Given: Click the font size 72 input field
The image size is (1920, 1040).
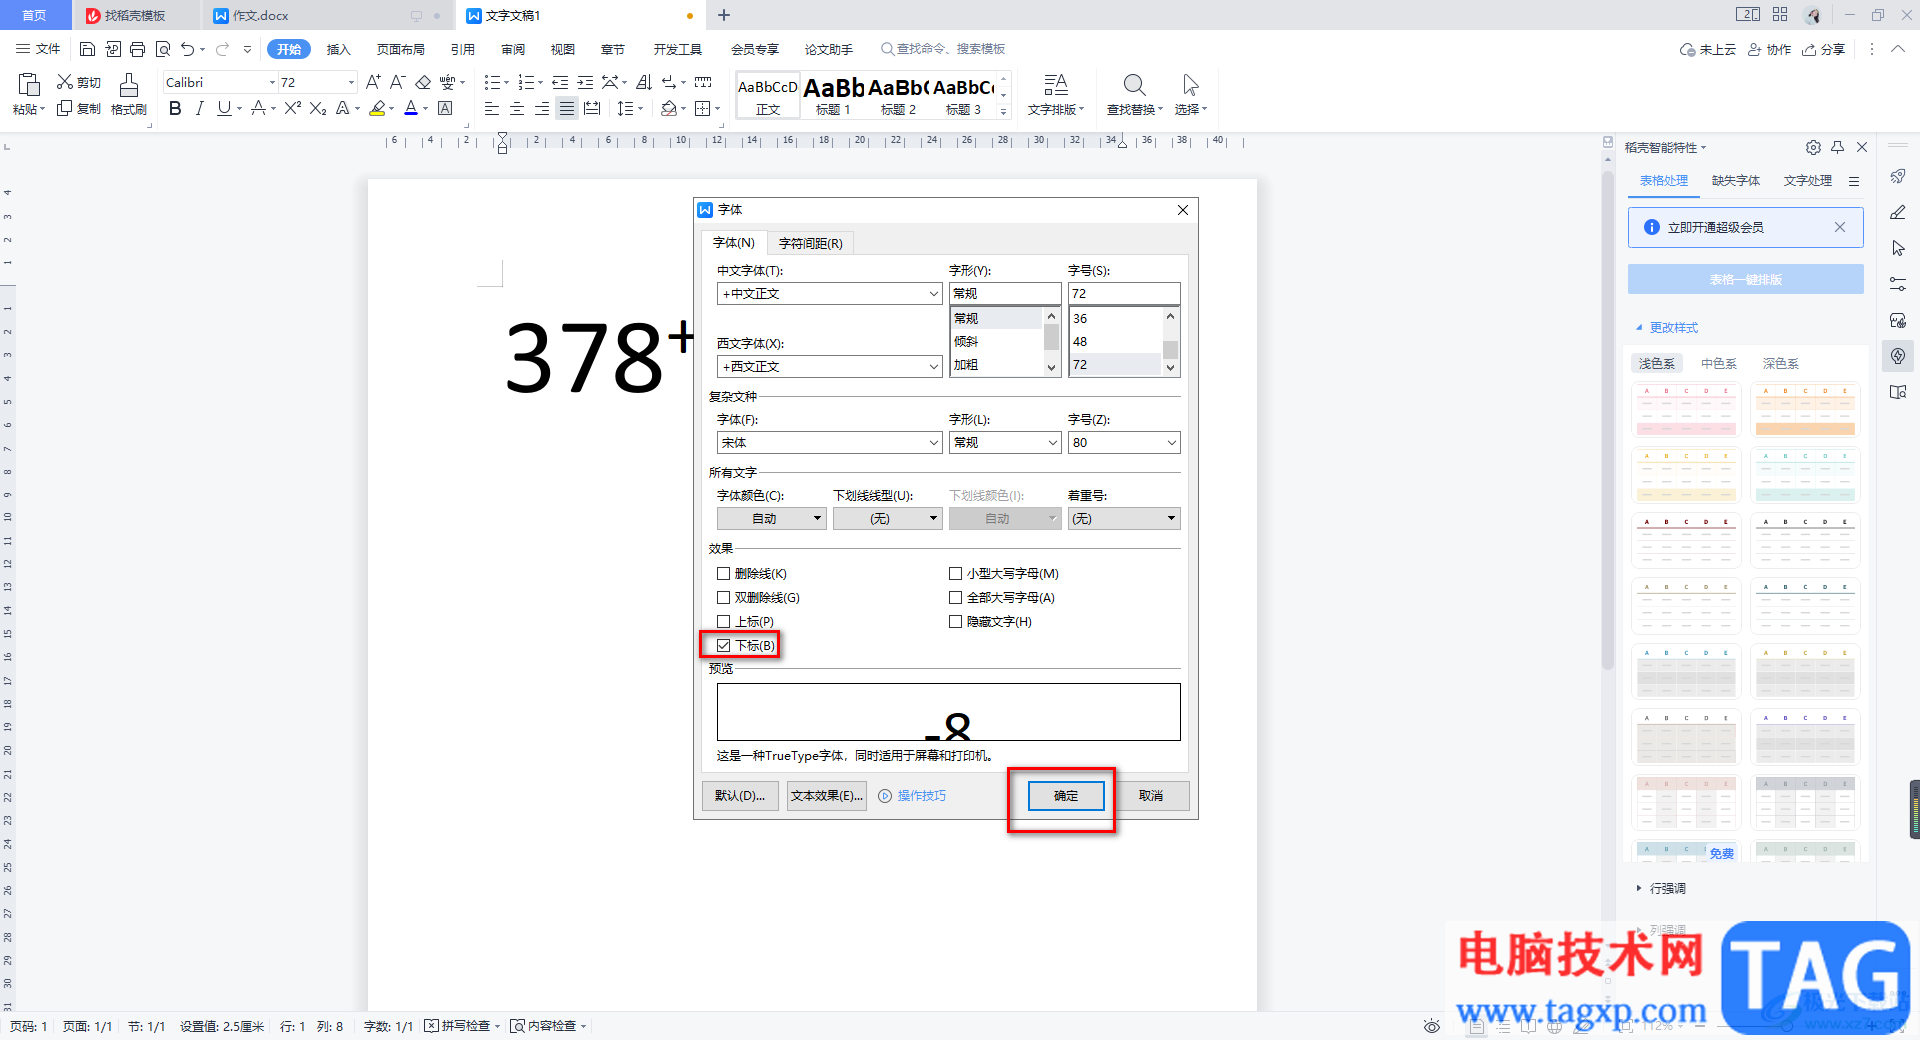Looking at the screenshot, I should pyautogui.click(x=1124, y=294).
